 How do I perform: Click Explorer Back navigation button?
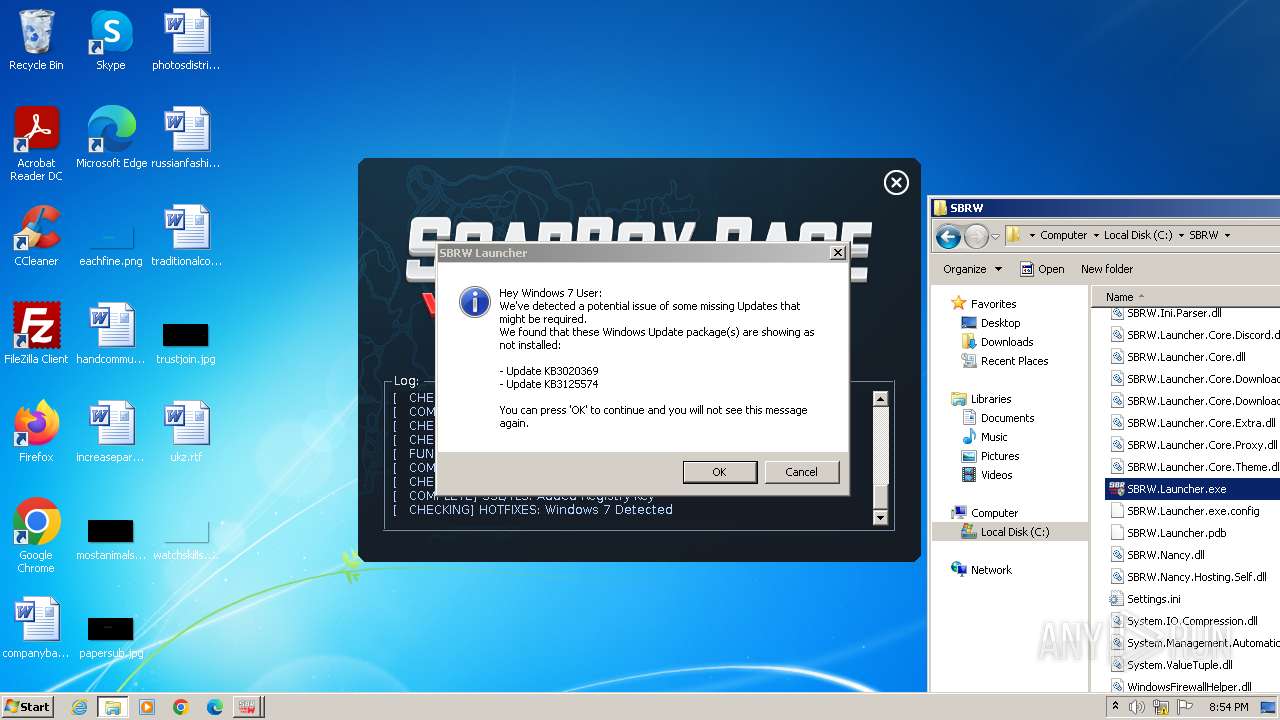(948, 236)
